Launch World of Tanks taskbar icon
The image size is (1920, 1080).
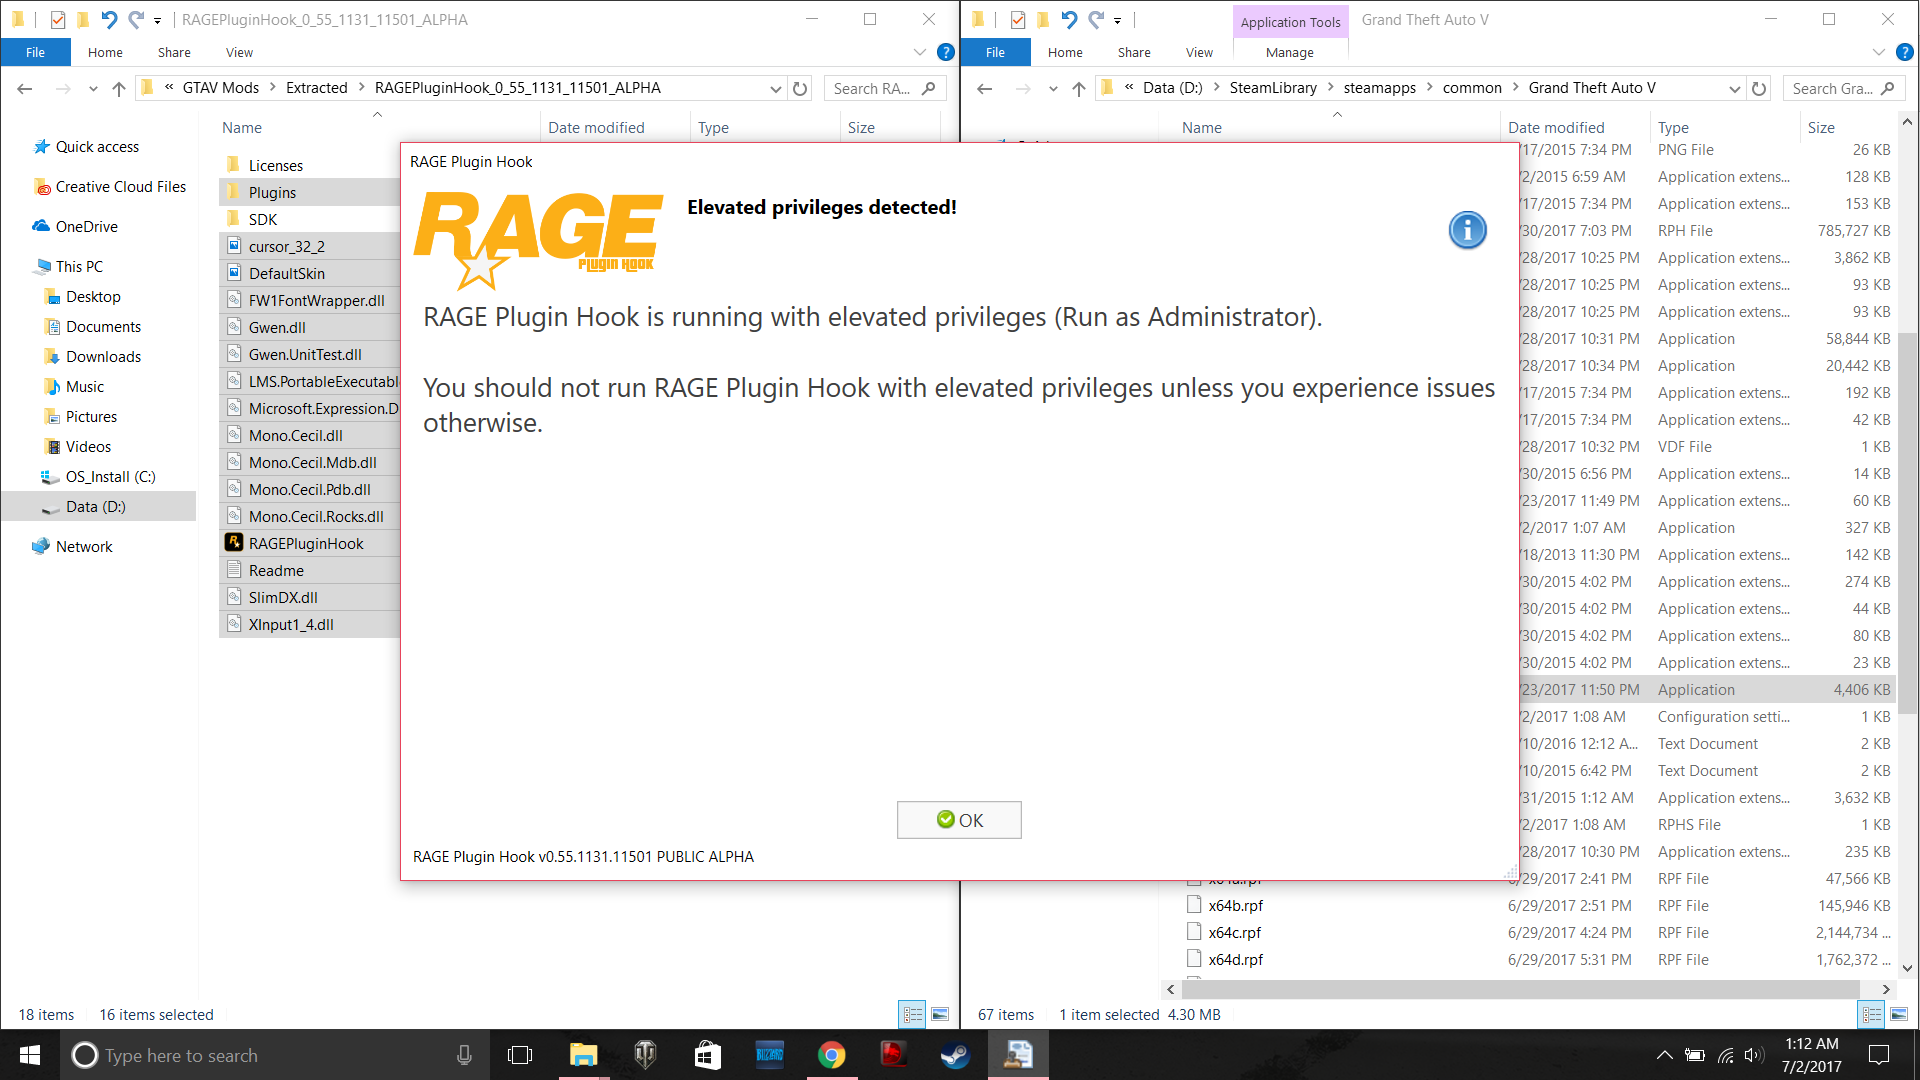[645, 1055]
